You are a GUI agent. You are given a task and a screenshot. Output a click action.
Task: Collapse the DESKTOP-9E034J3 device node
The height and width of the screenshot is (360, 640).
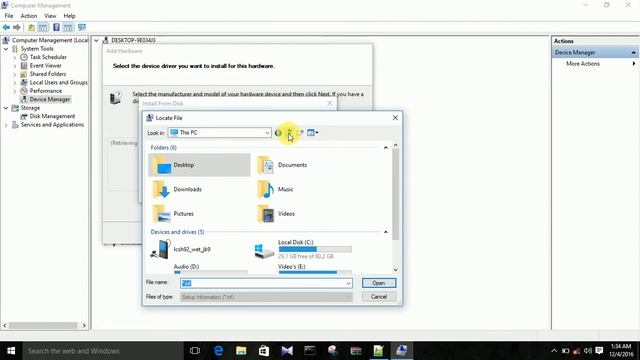(x=96, y=40)
